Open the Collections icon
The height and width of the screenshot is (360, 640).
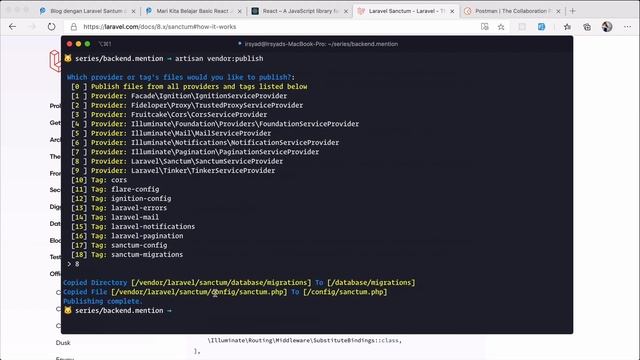click(x=587, y=27)
